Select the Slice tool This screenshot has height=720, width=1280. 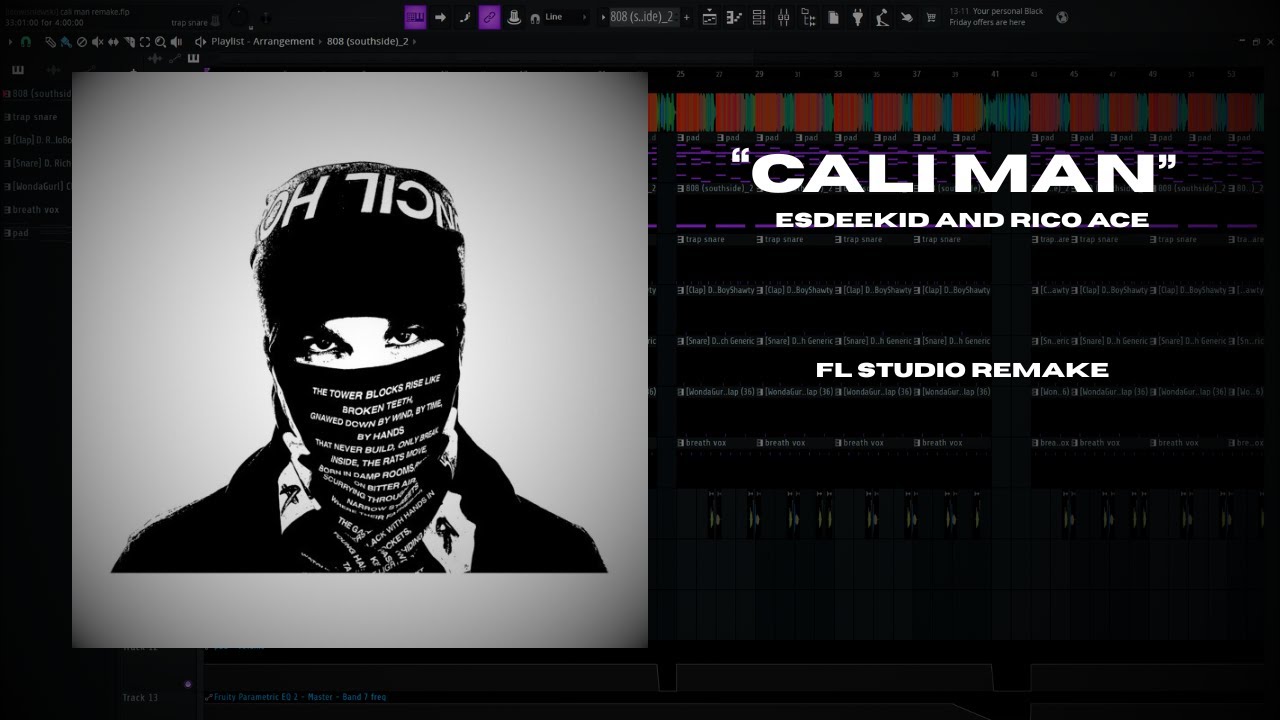coord(130,42)
